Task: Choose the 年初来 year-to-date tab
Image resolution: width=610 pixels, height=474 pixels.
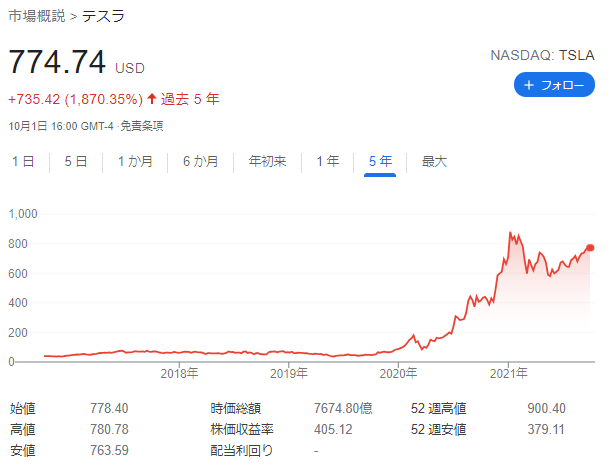Action: coord(268,161)
